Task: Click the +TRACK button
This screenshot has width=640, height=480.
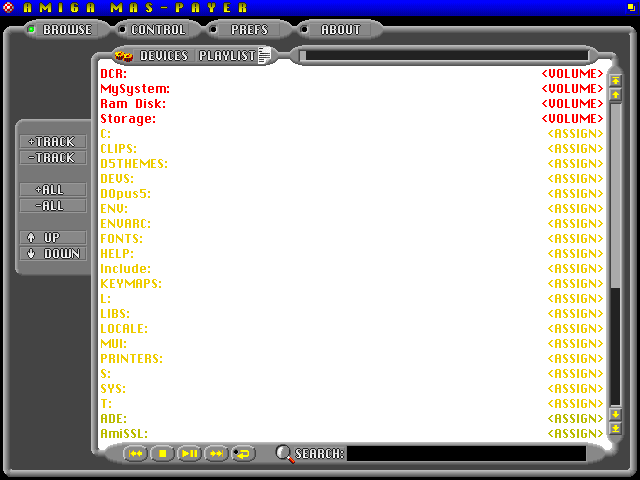Action: [52, 142]
